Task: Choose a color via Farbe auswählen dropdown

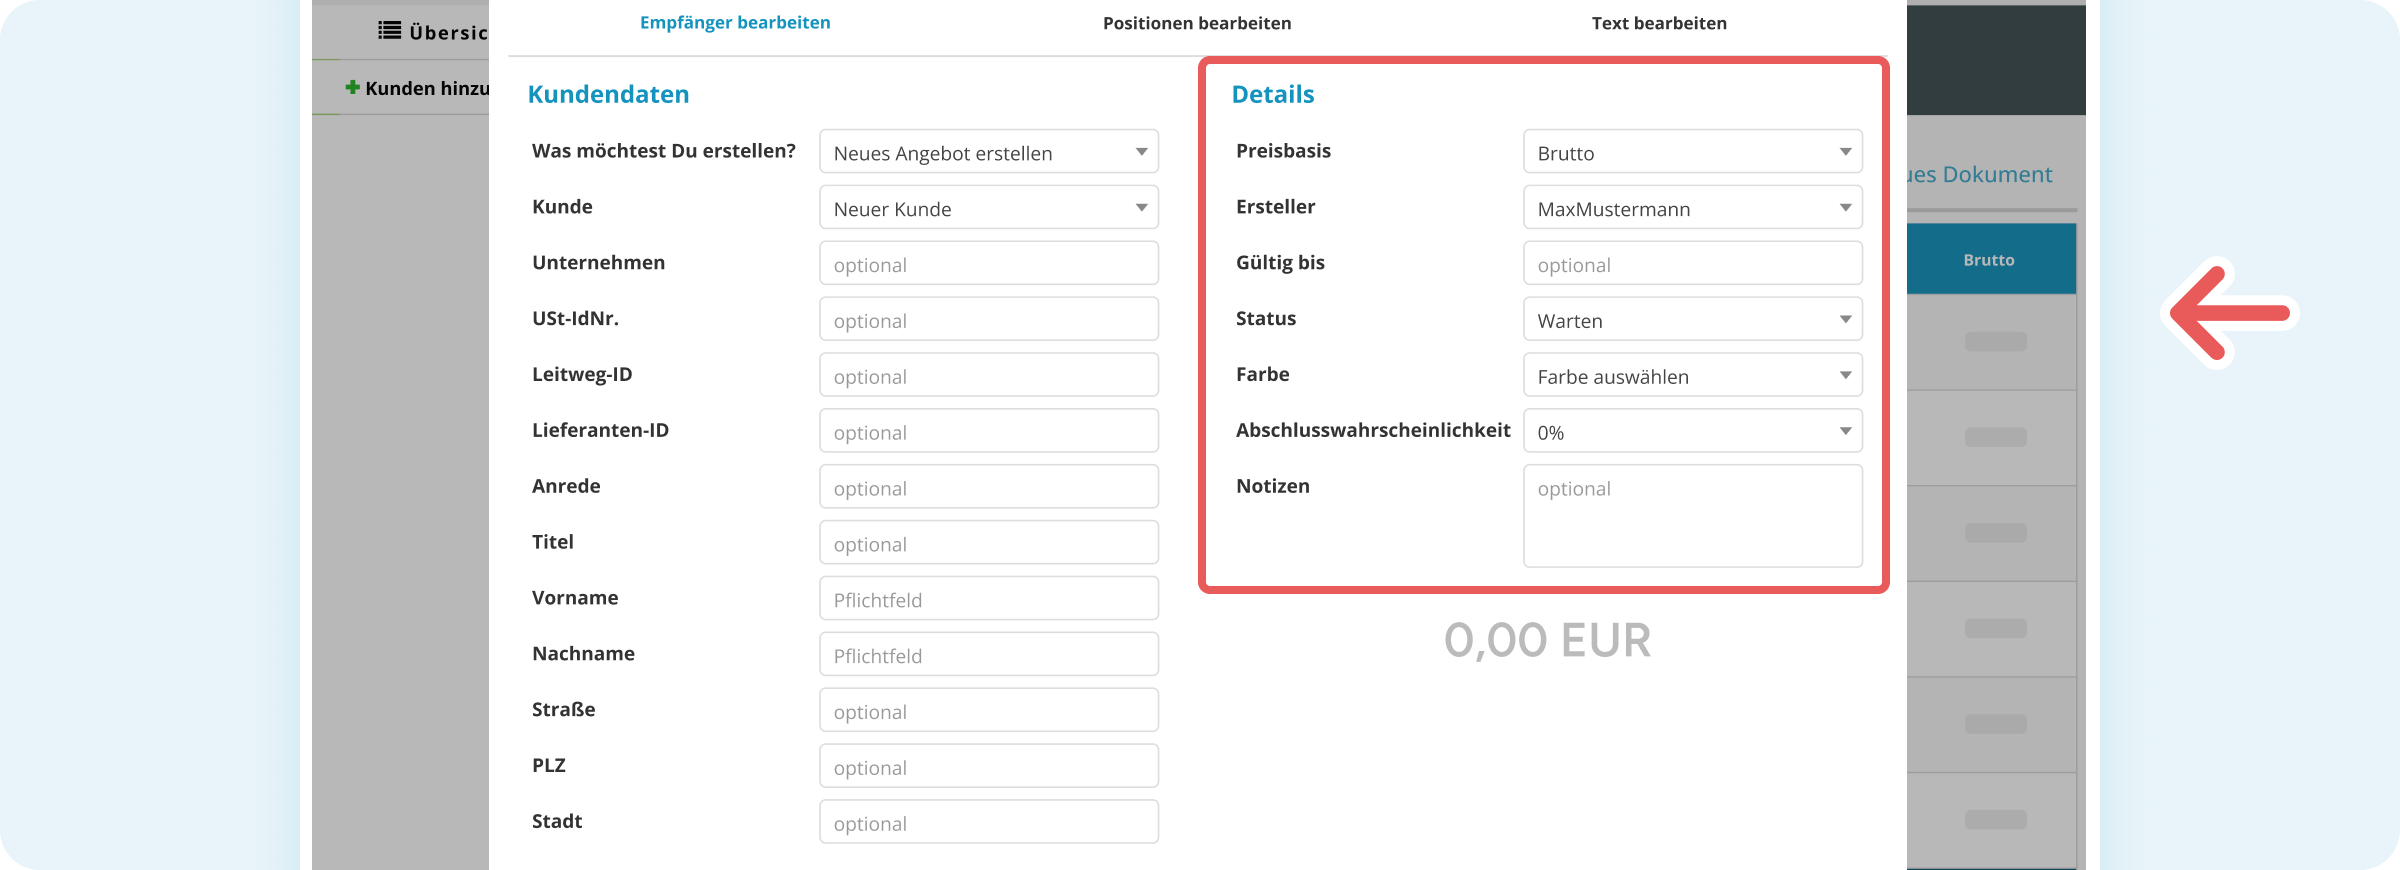Action: pos(1692,376)
